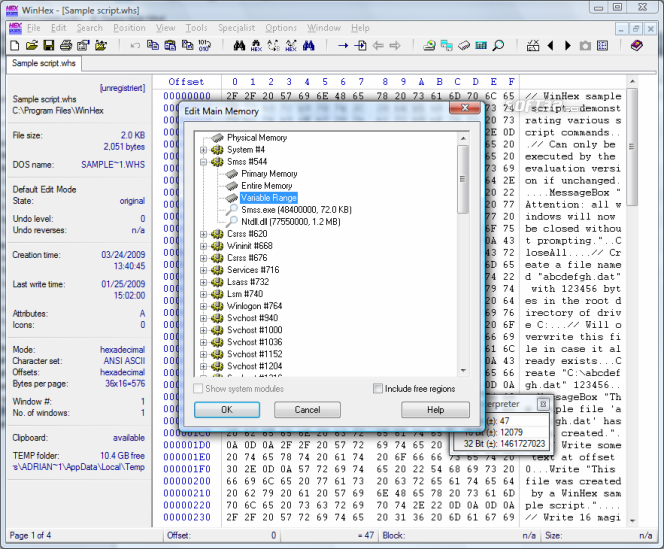Screen dimensions: 664x549
Task: Open the Position menu
Action: tap(129, 28)
